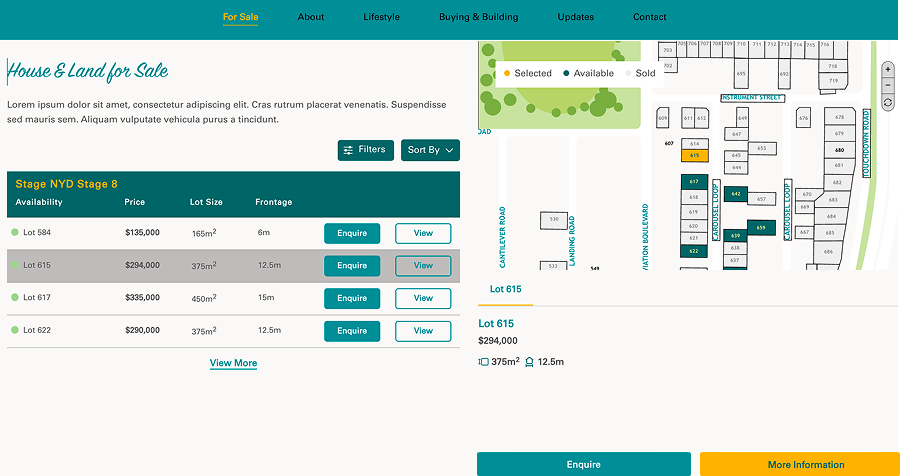
Task: Click the View More link
Action: (x=233, y=363)
